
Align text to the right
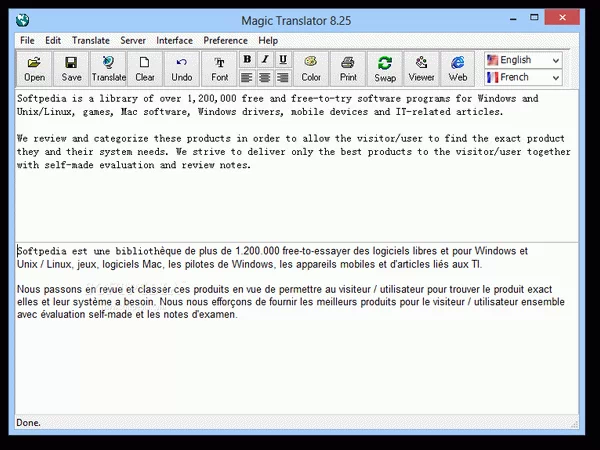(283, 78)
